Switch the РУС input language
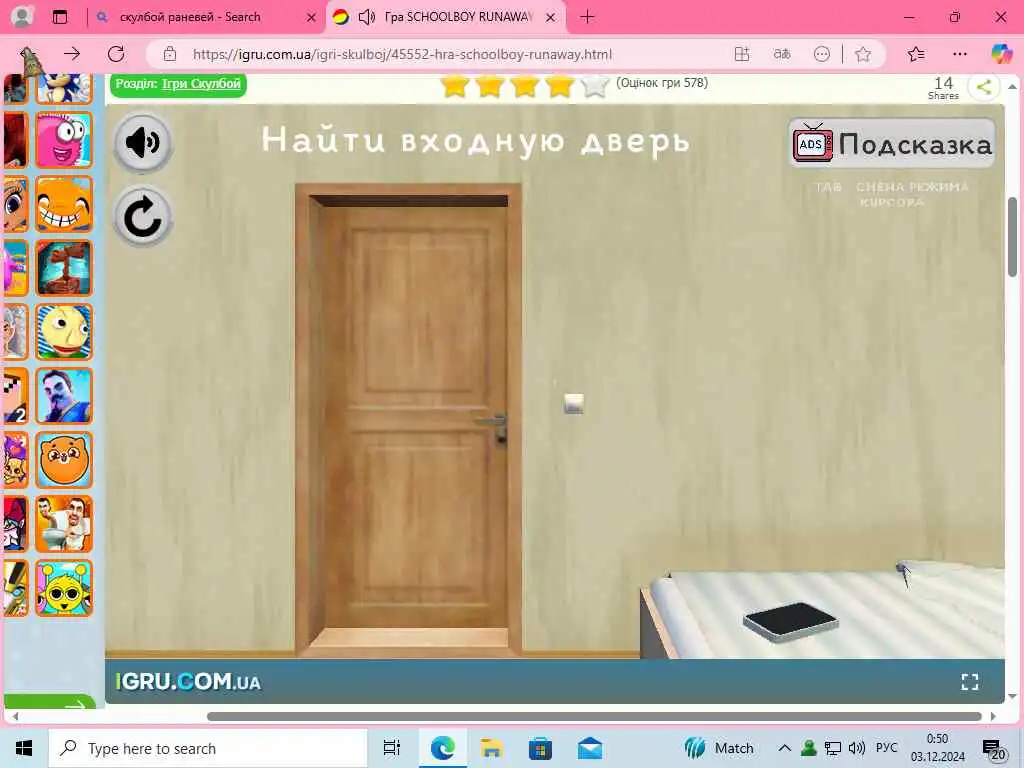This screenshot has width=1024, height=768. (886, 748)
